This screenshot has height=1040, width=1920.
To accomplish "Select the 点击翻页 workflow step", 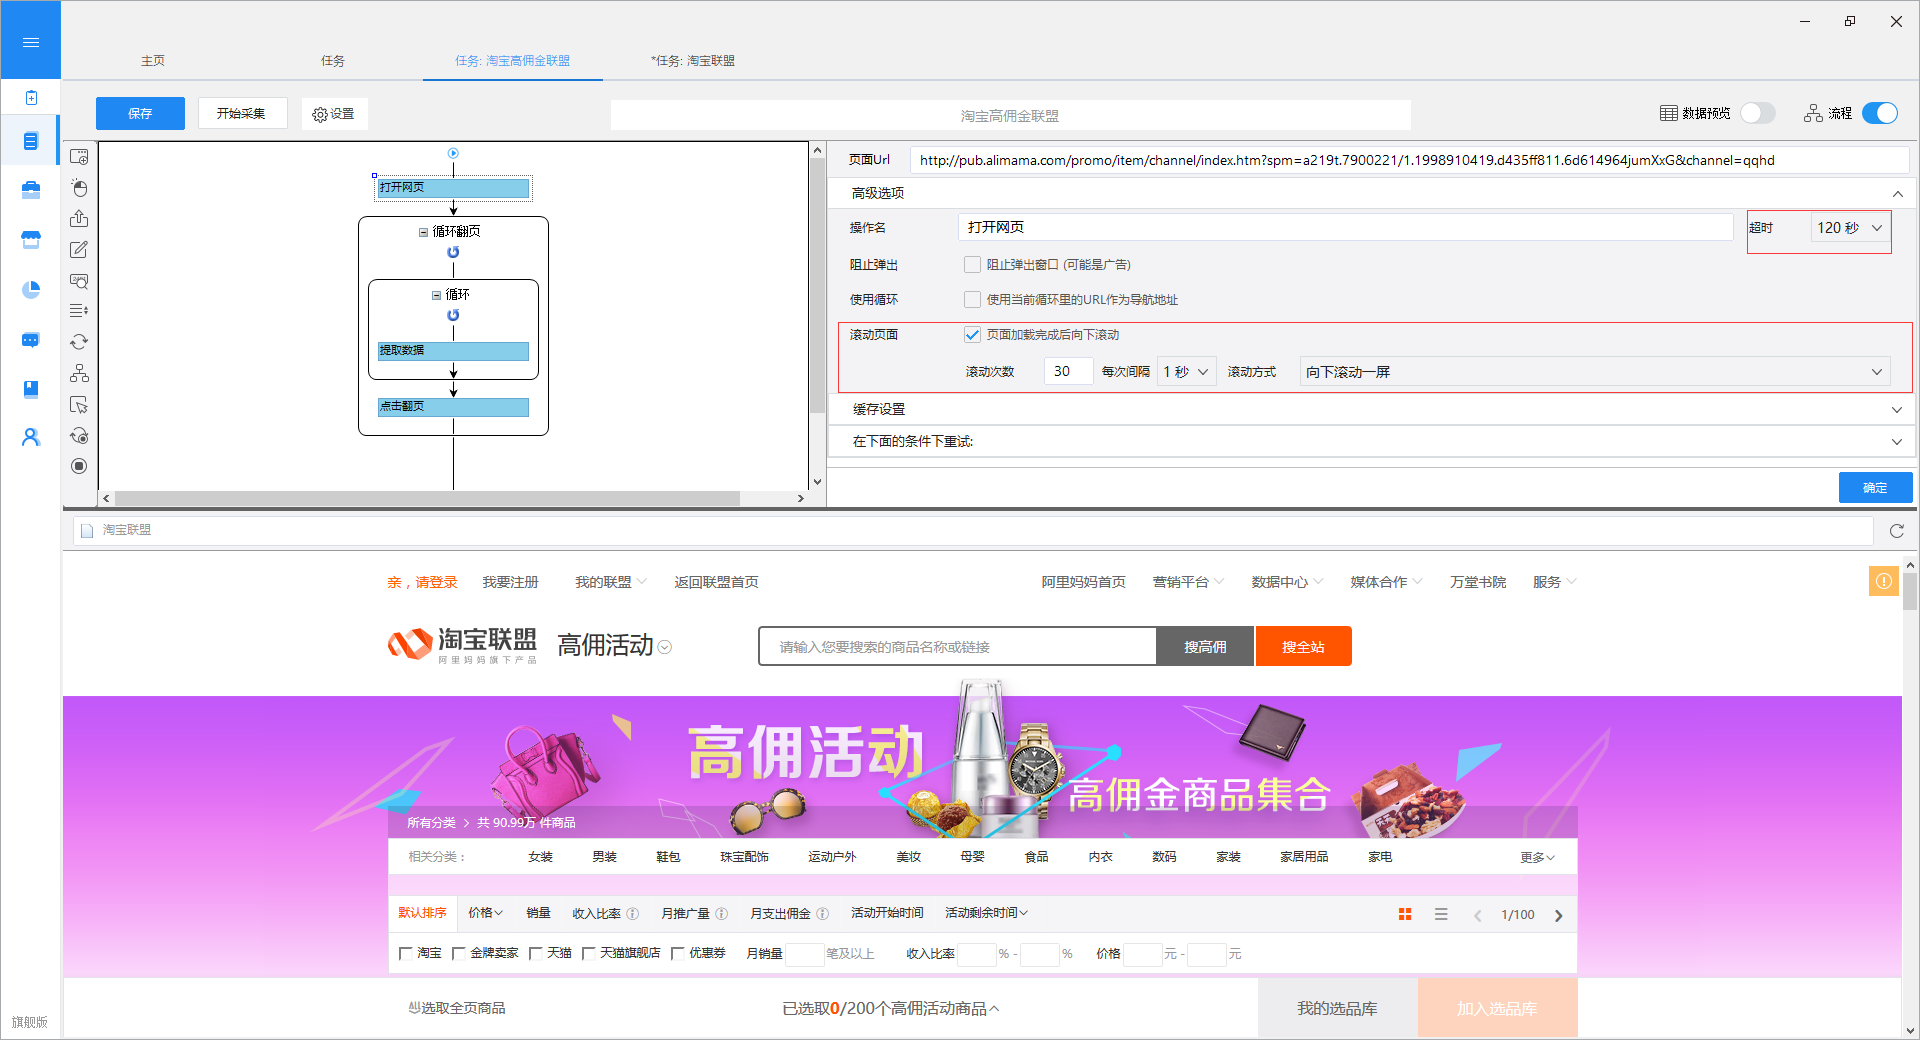I will point(453,407).
